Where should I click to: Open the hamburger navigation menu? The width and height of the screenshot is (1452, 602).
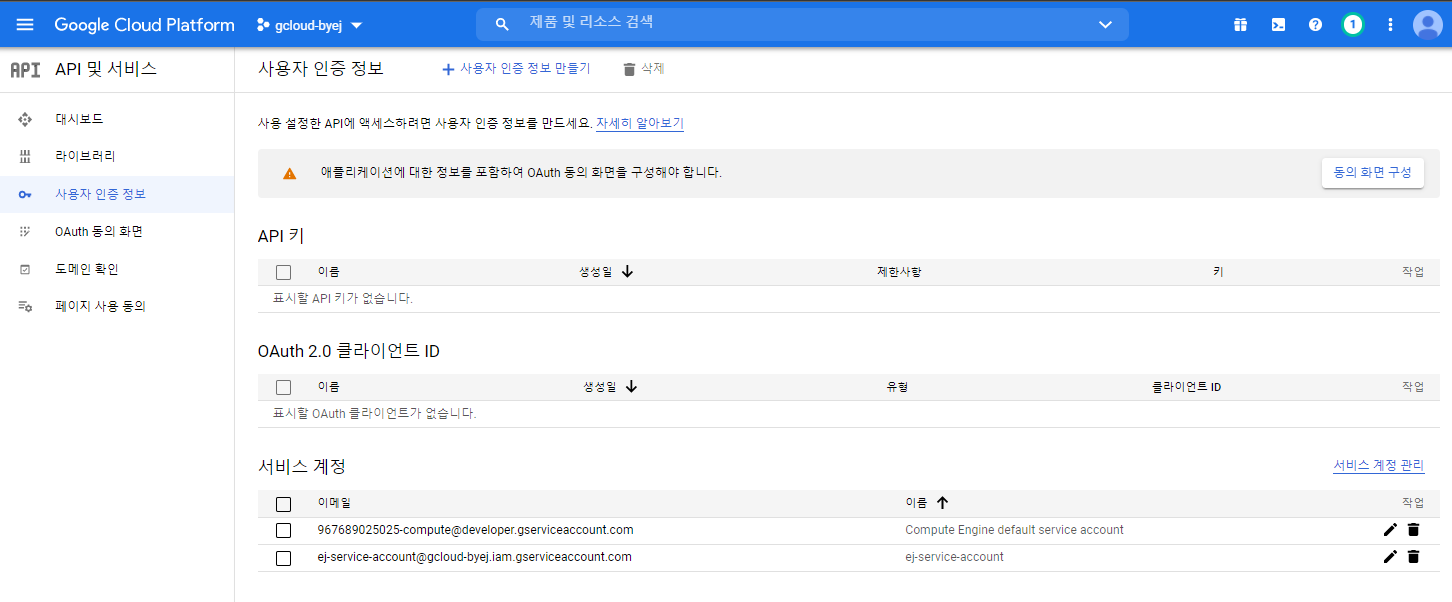[25, 25]
